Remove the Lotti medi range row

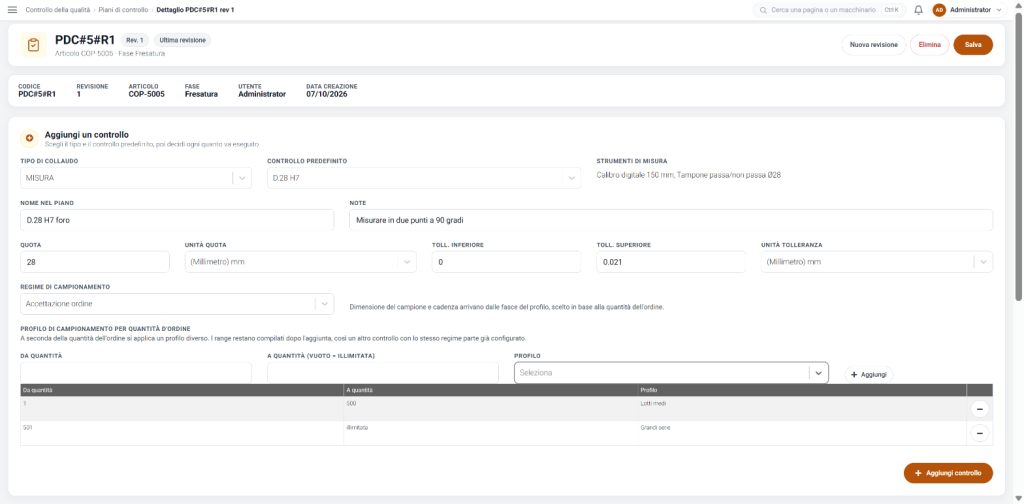point(980,409)
